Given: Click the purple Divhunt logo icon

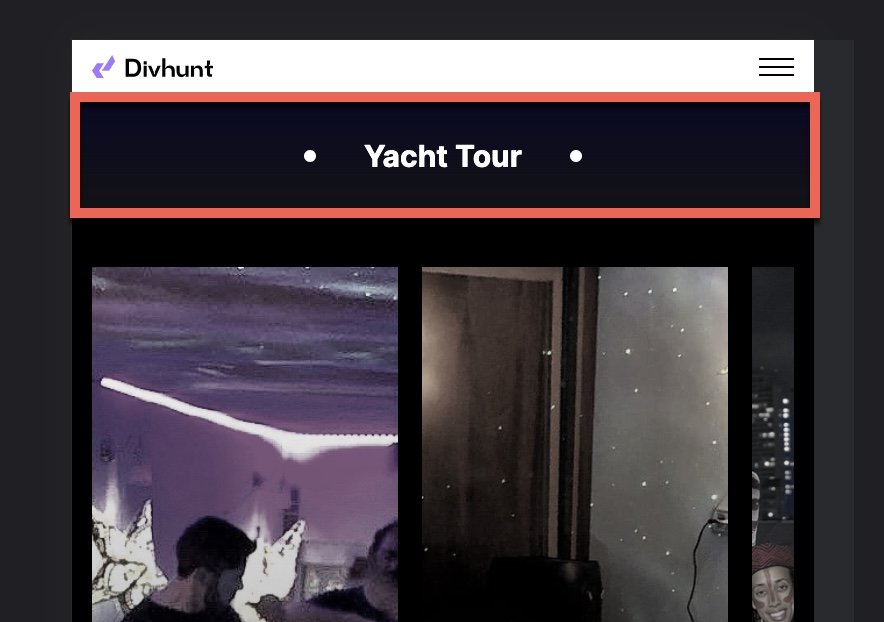Looking at the screenshot, I should (104, 67).
